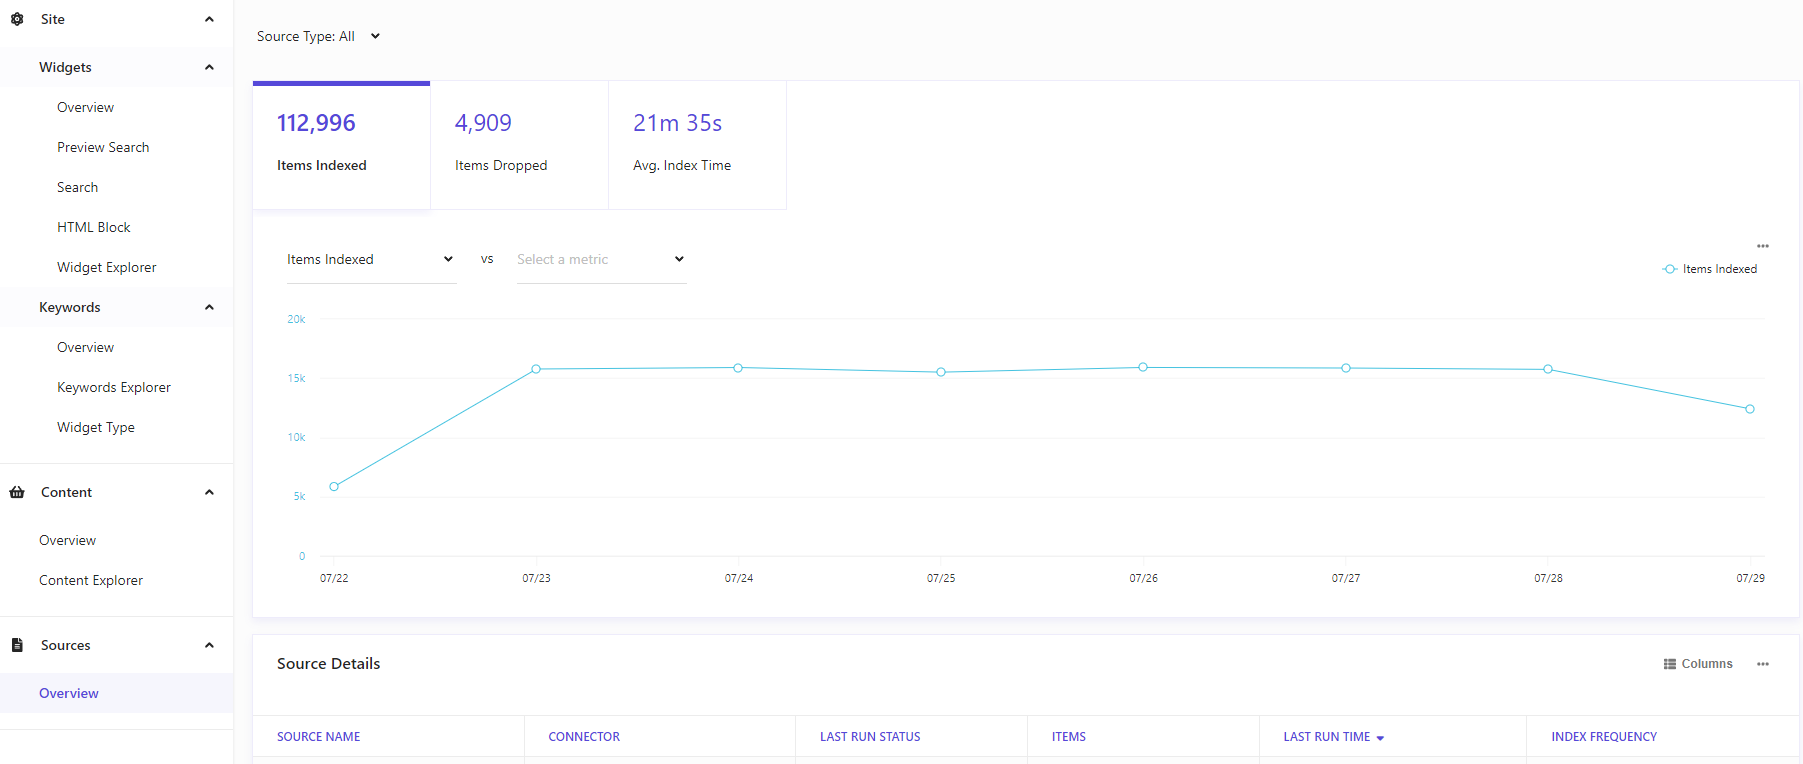
Task: Open Widgets Overview page
Action: (x=85, y=107)
